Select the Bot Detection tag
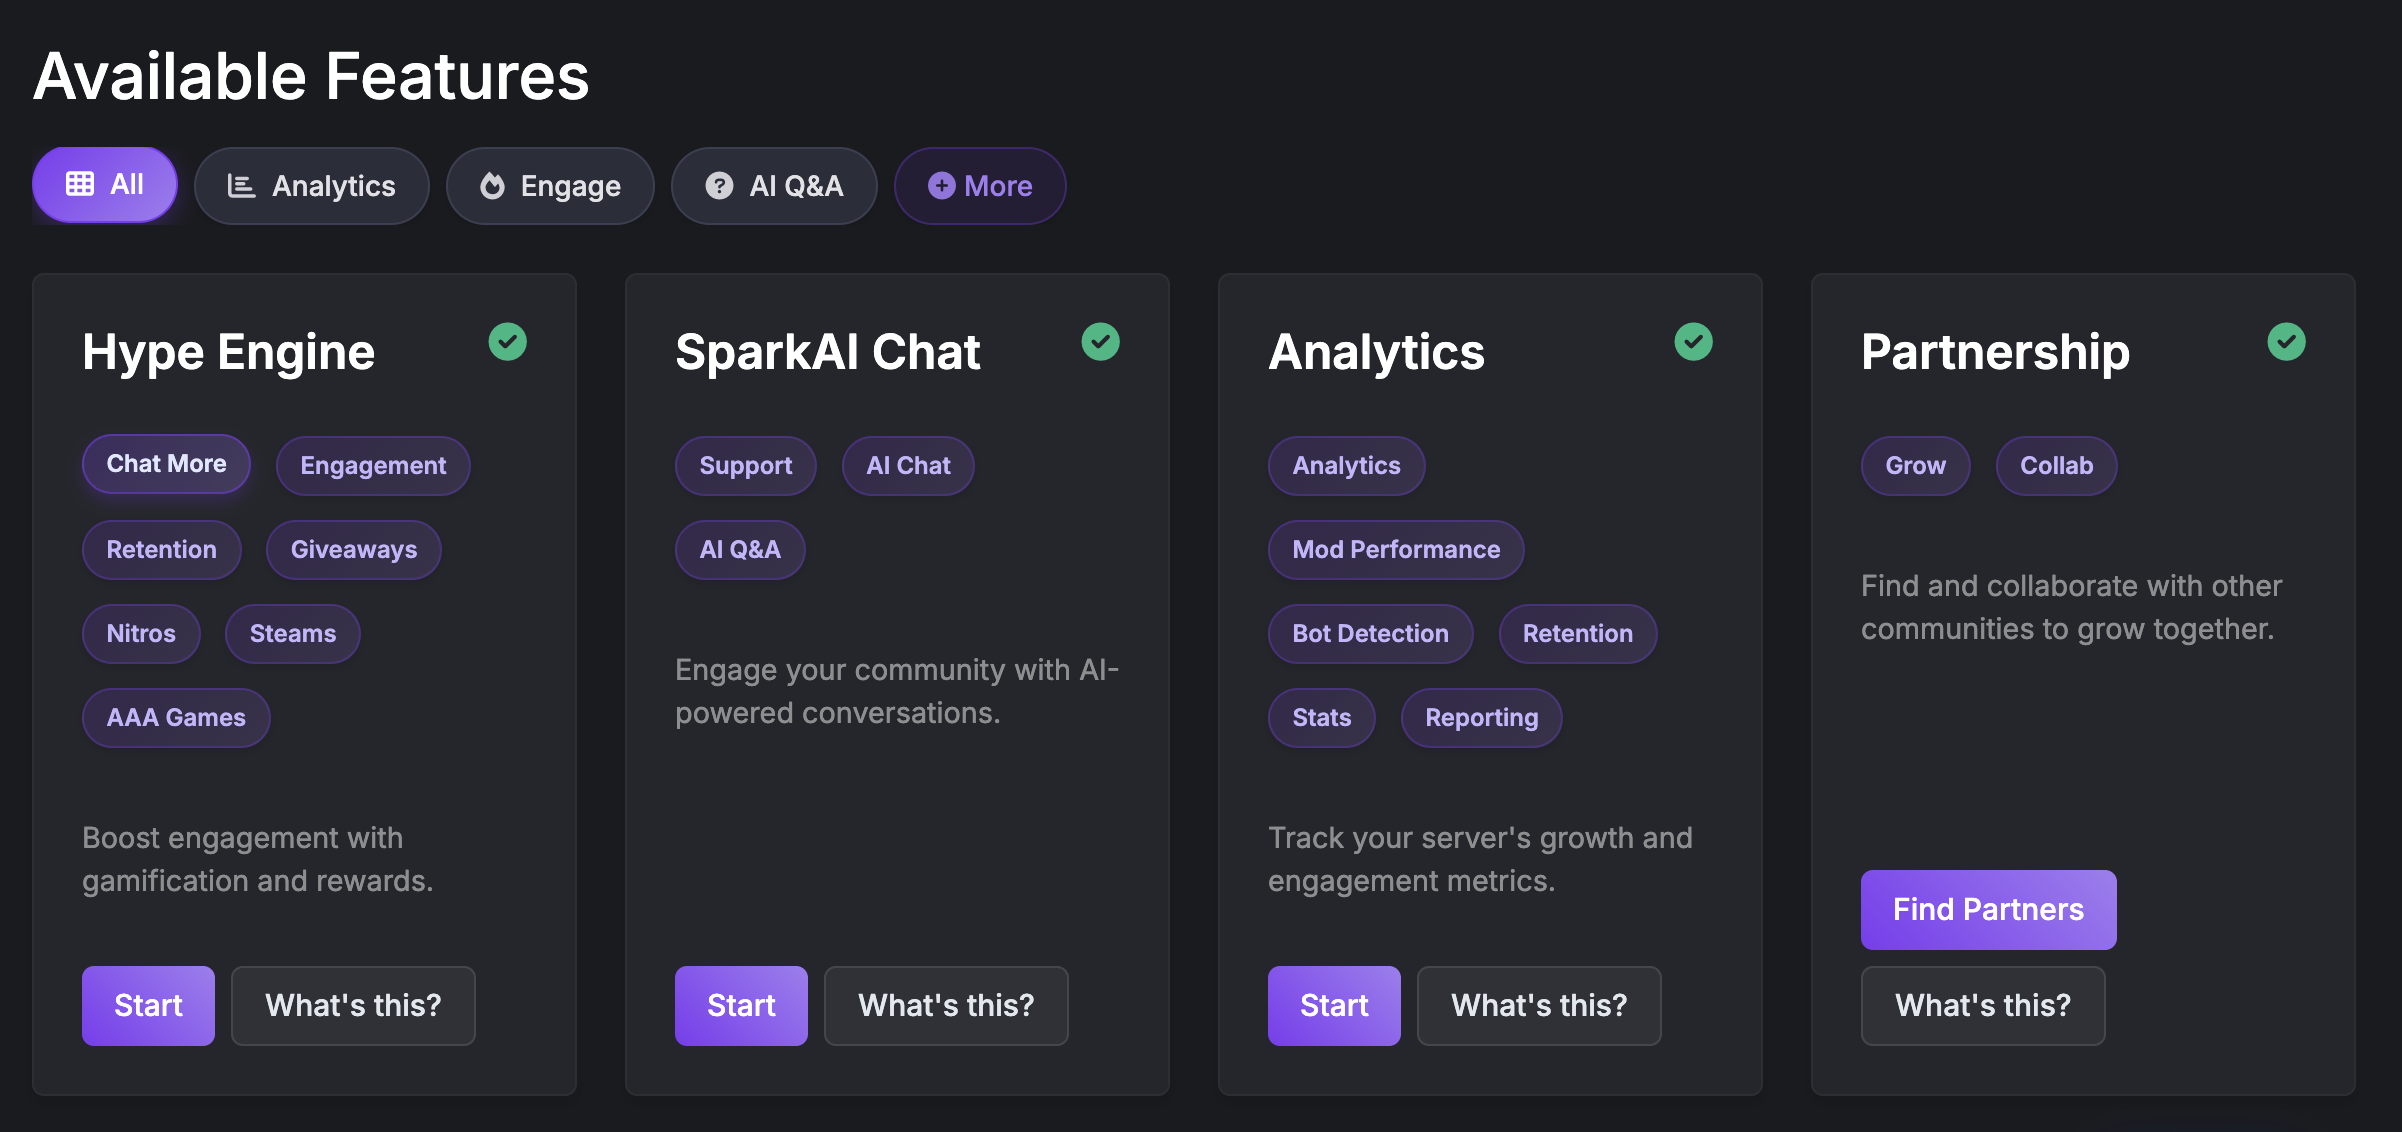This screenshot has height=1132, width=2402. 1370,634
